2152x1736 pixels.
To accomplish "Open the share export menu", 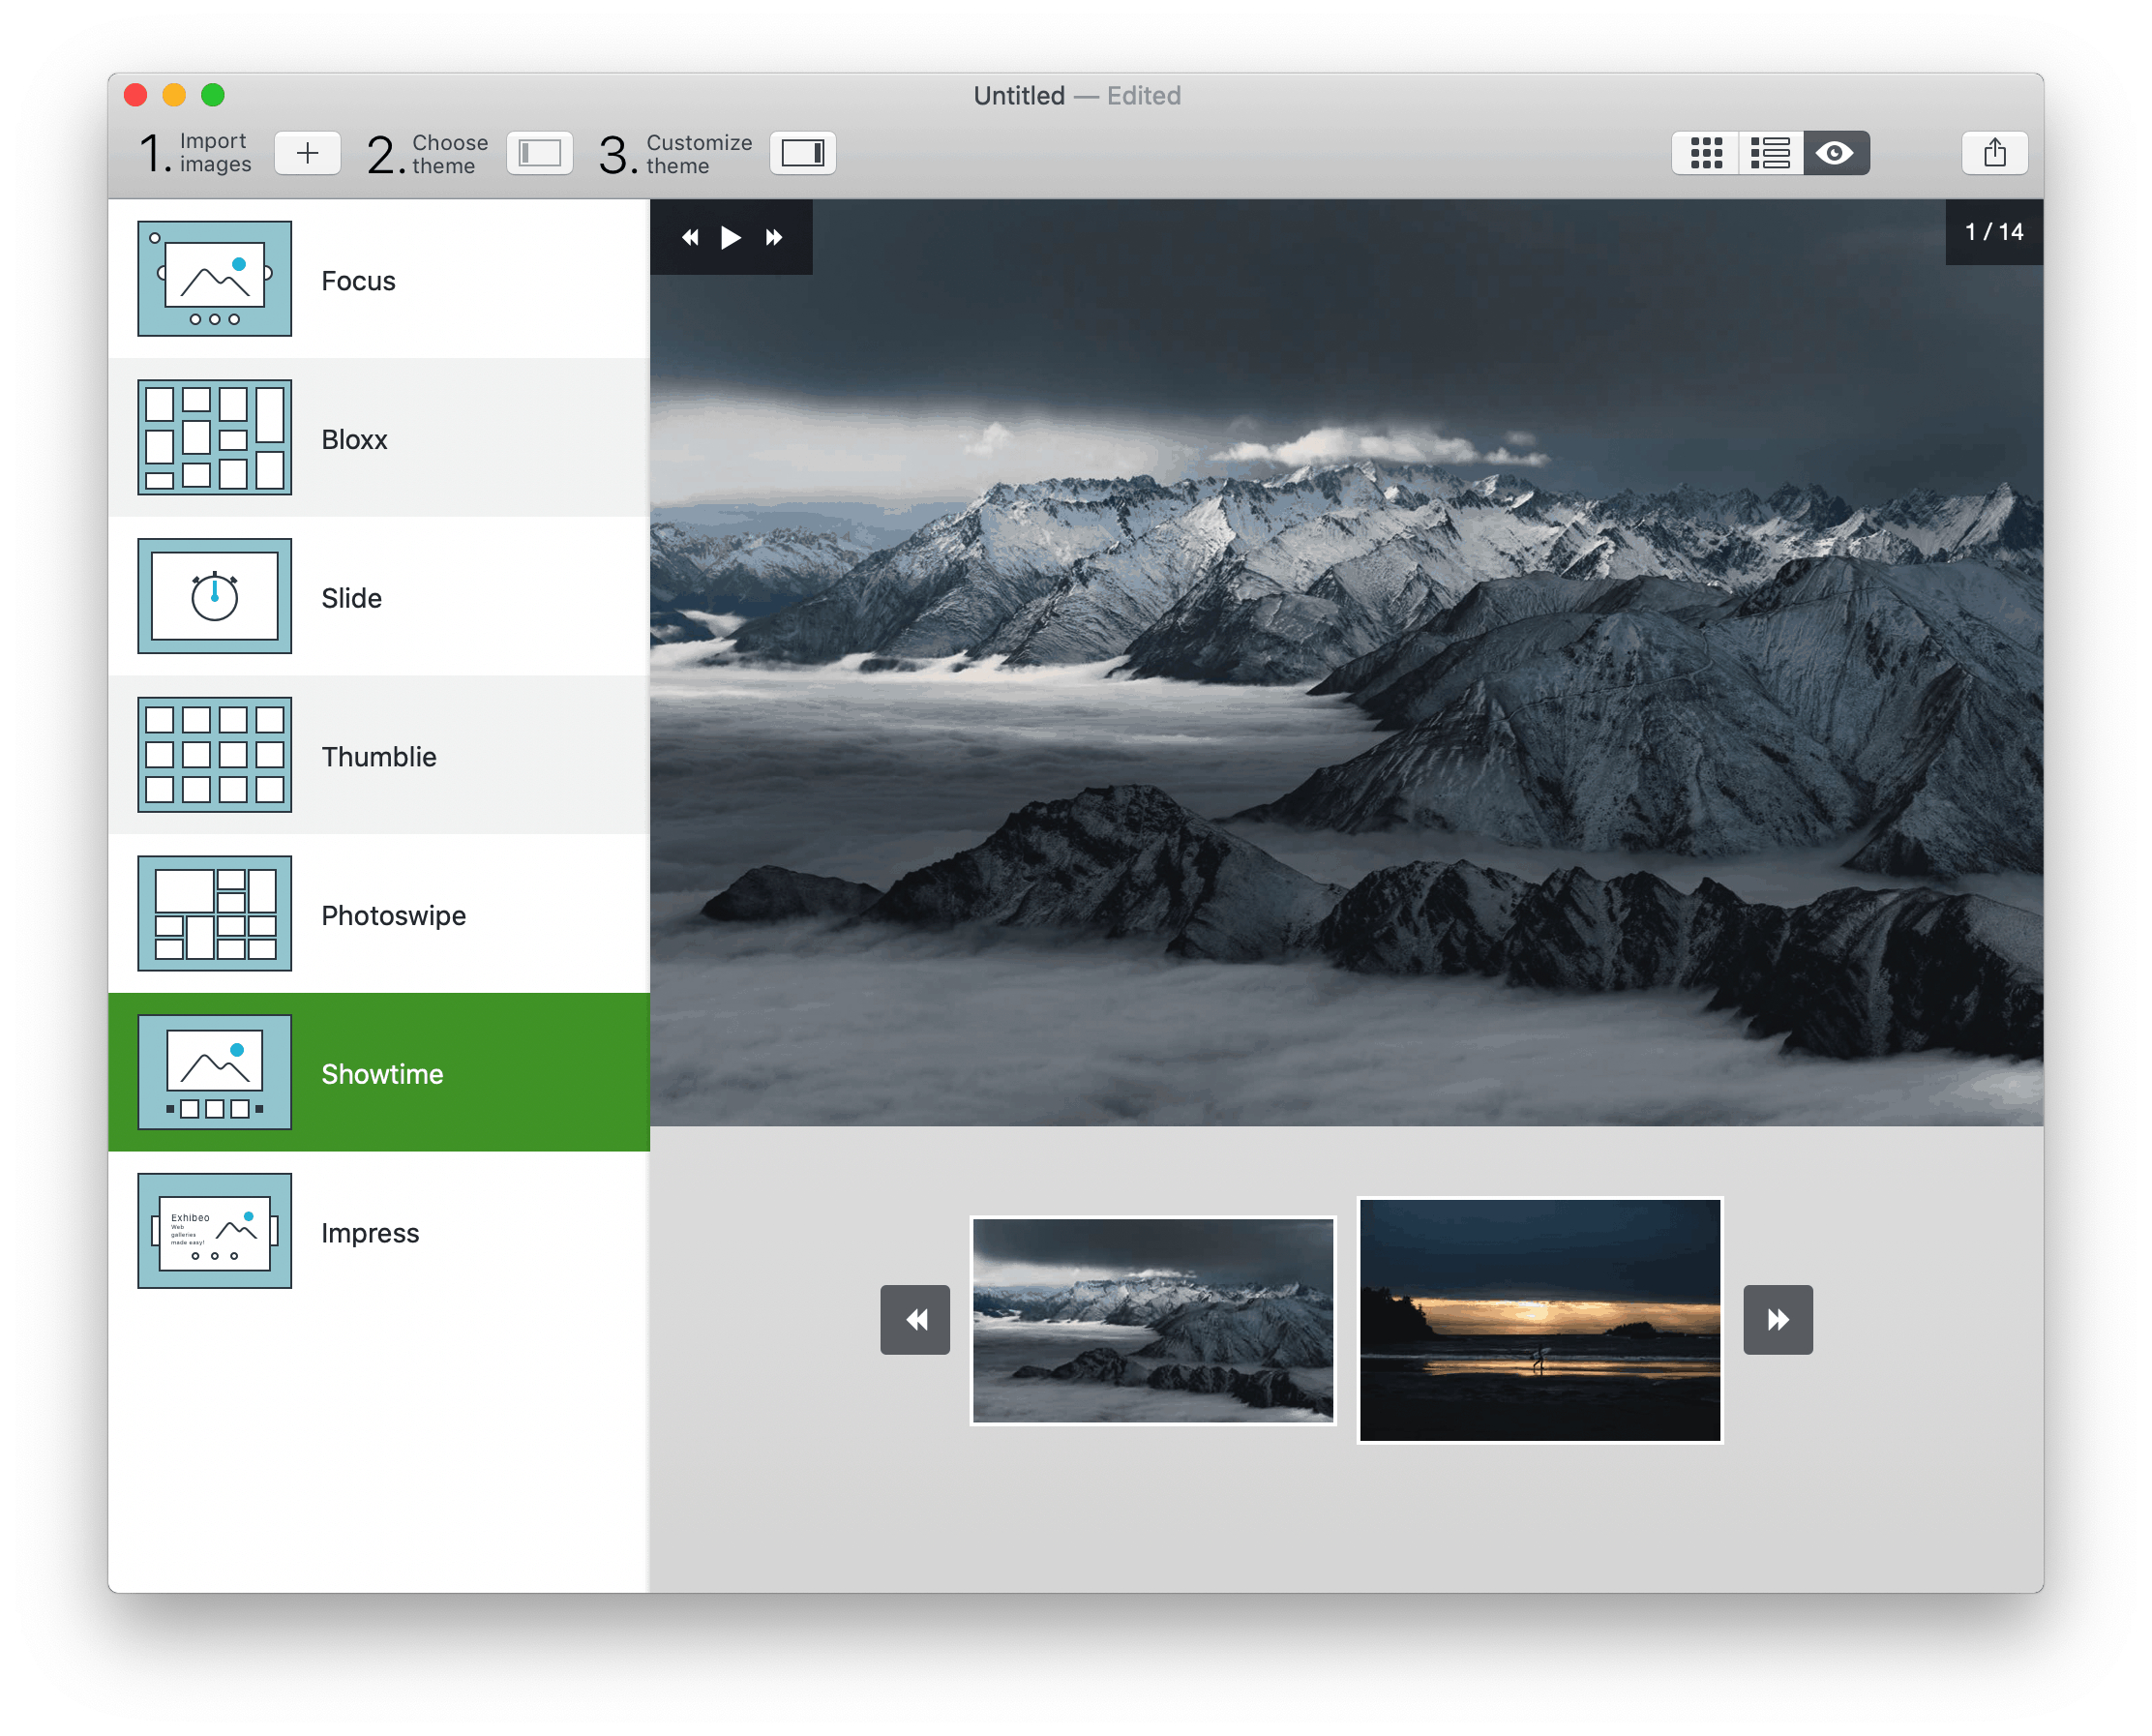I will pyautogui.click(x=1994, y=153).
